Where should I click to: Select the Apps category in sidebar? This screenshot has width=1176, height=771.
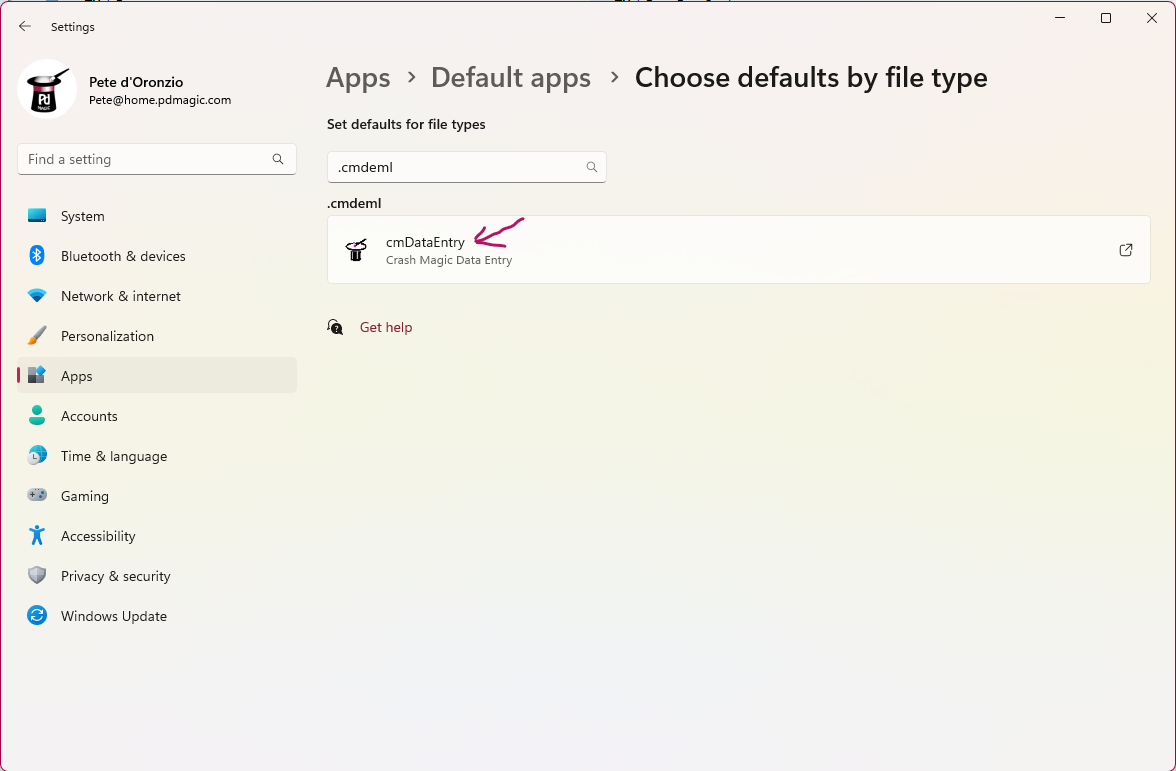(x=157, y=376)
